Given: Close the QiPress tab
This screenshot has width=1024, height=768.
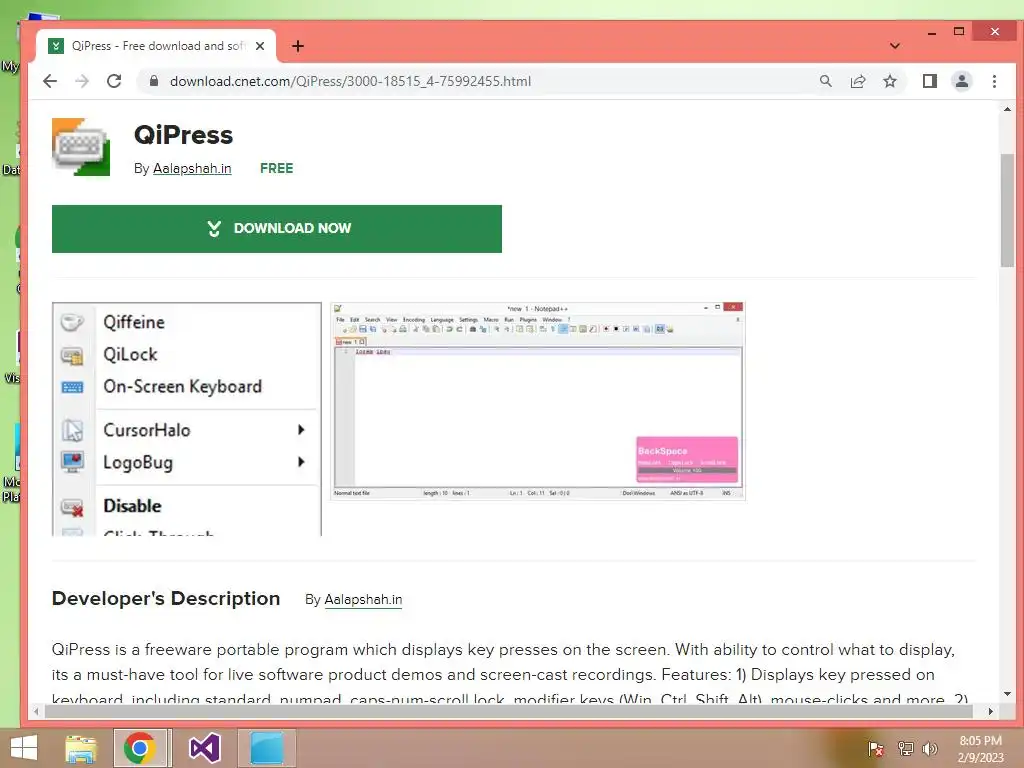Looking at the screenshot, I should pyautogui.click(x=260, y=46).
